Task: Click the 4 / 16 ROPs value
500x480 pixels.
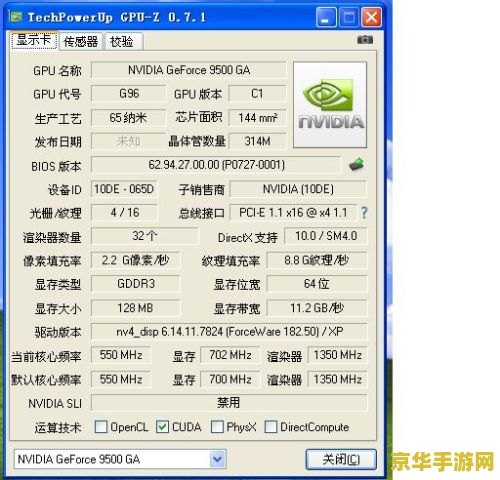Action: 124,213
